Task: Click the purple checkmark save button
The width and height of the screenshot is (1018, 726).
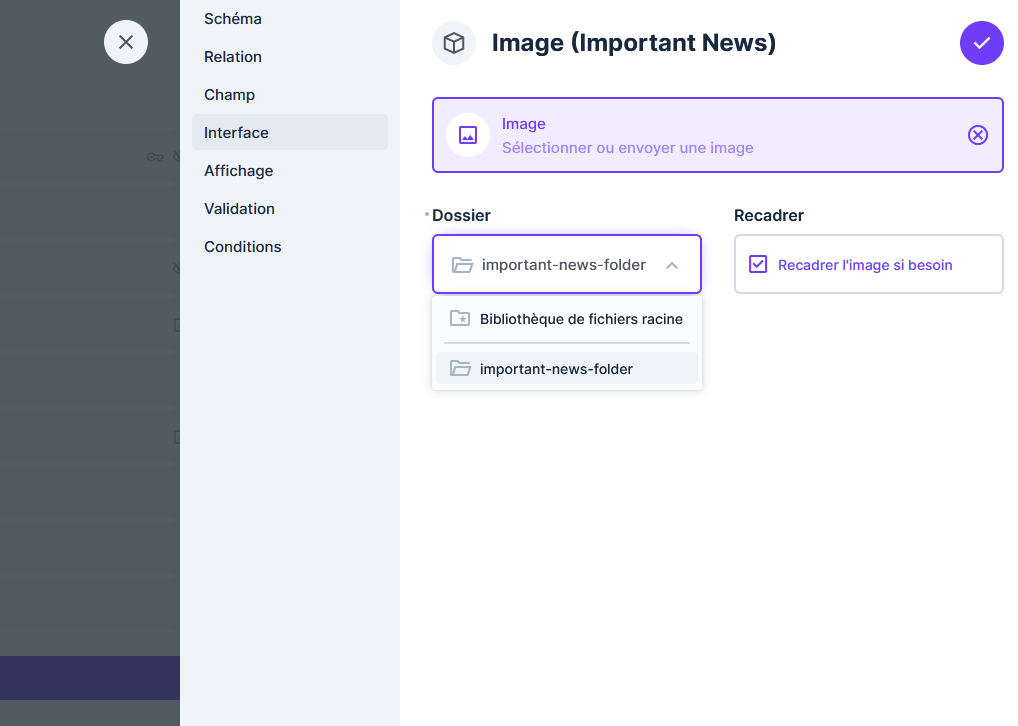Action: click(x=981, y=43)
